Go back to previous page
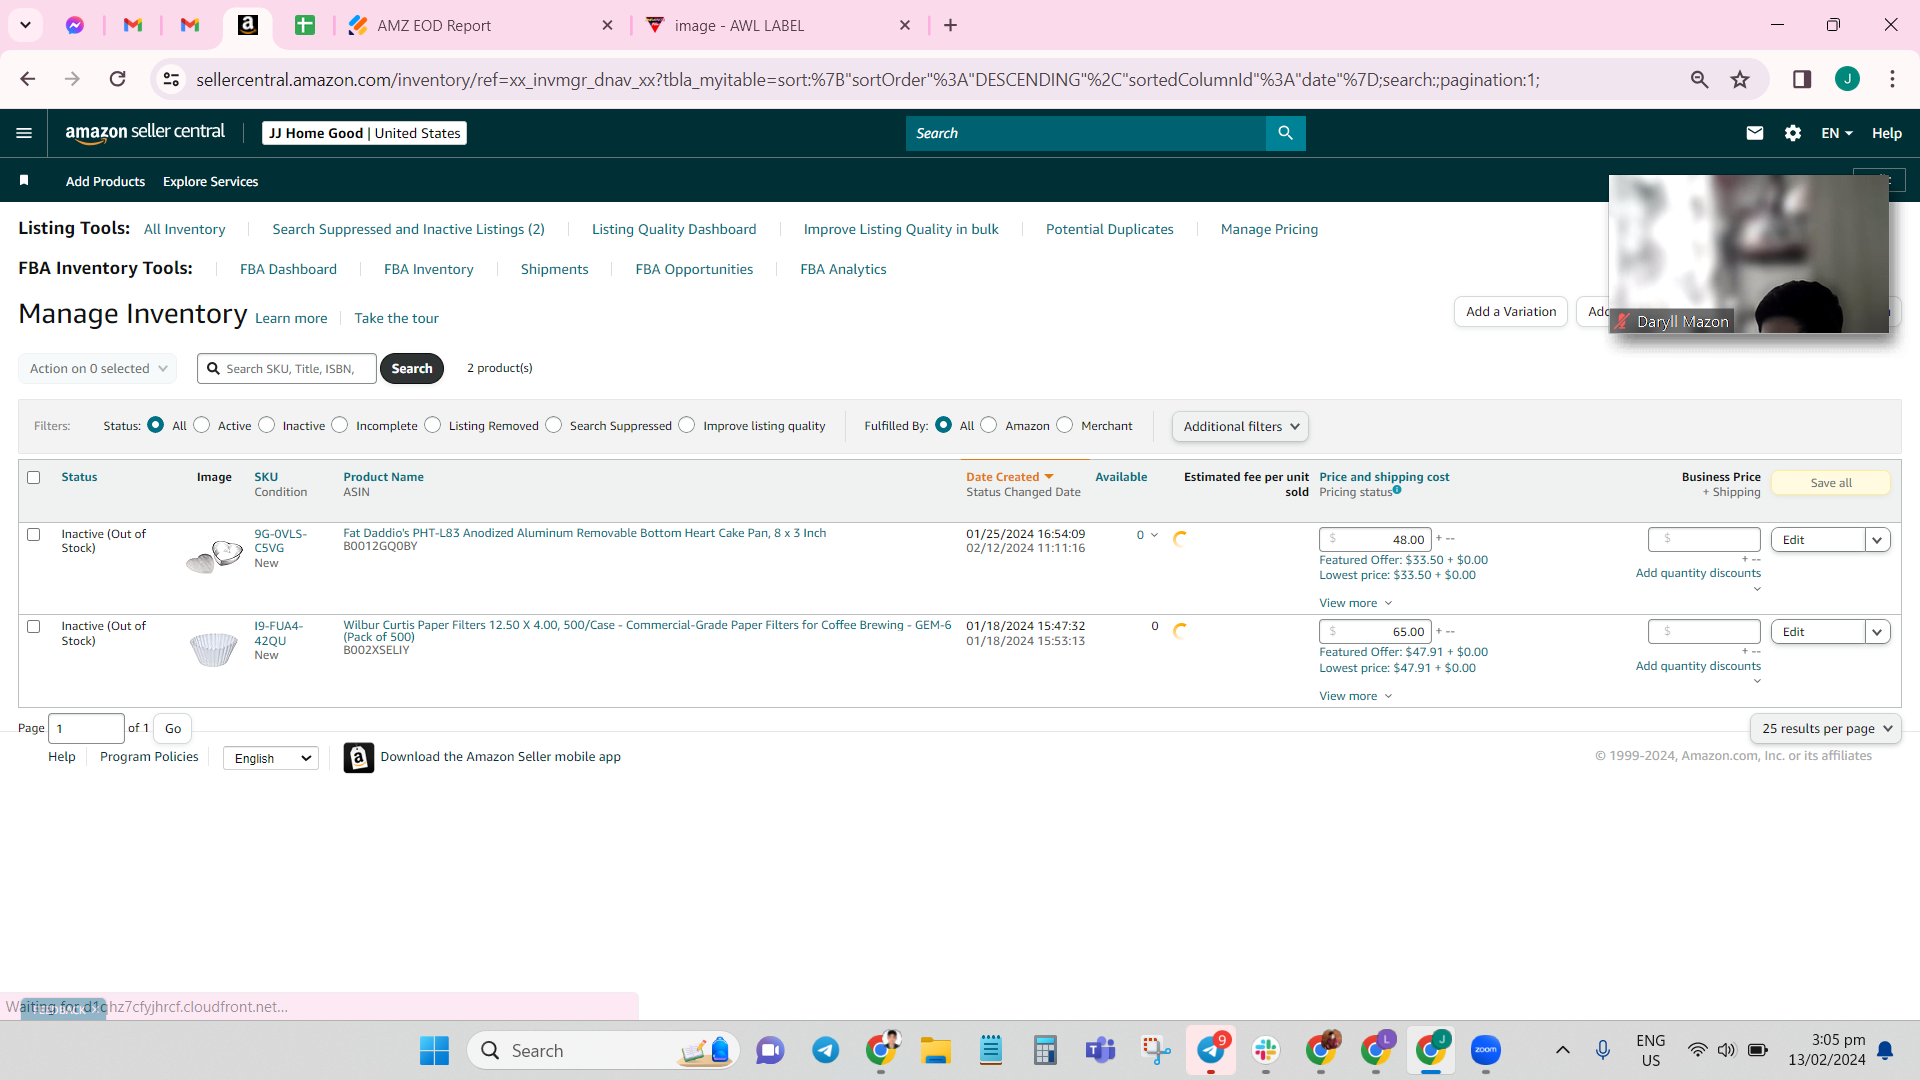The image size is (1920, 1080). tap(28, 79)
